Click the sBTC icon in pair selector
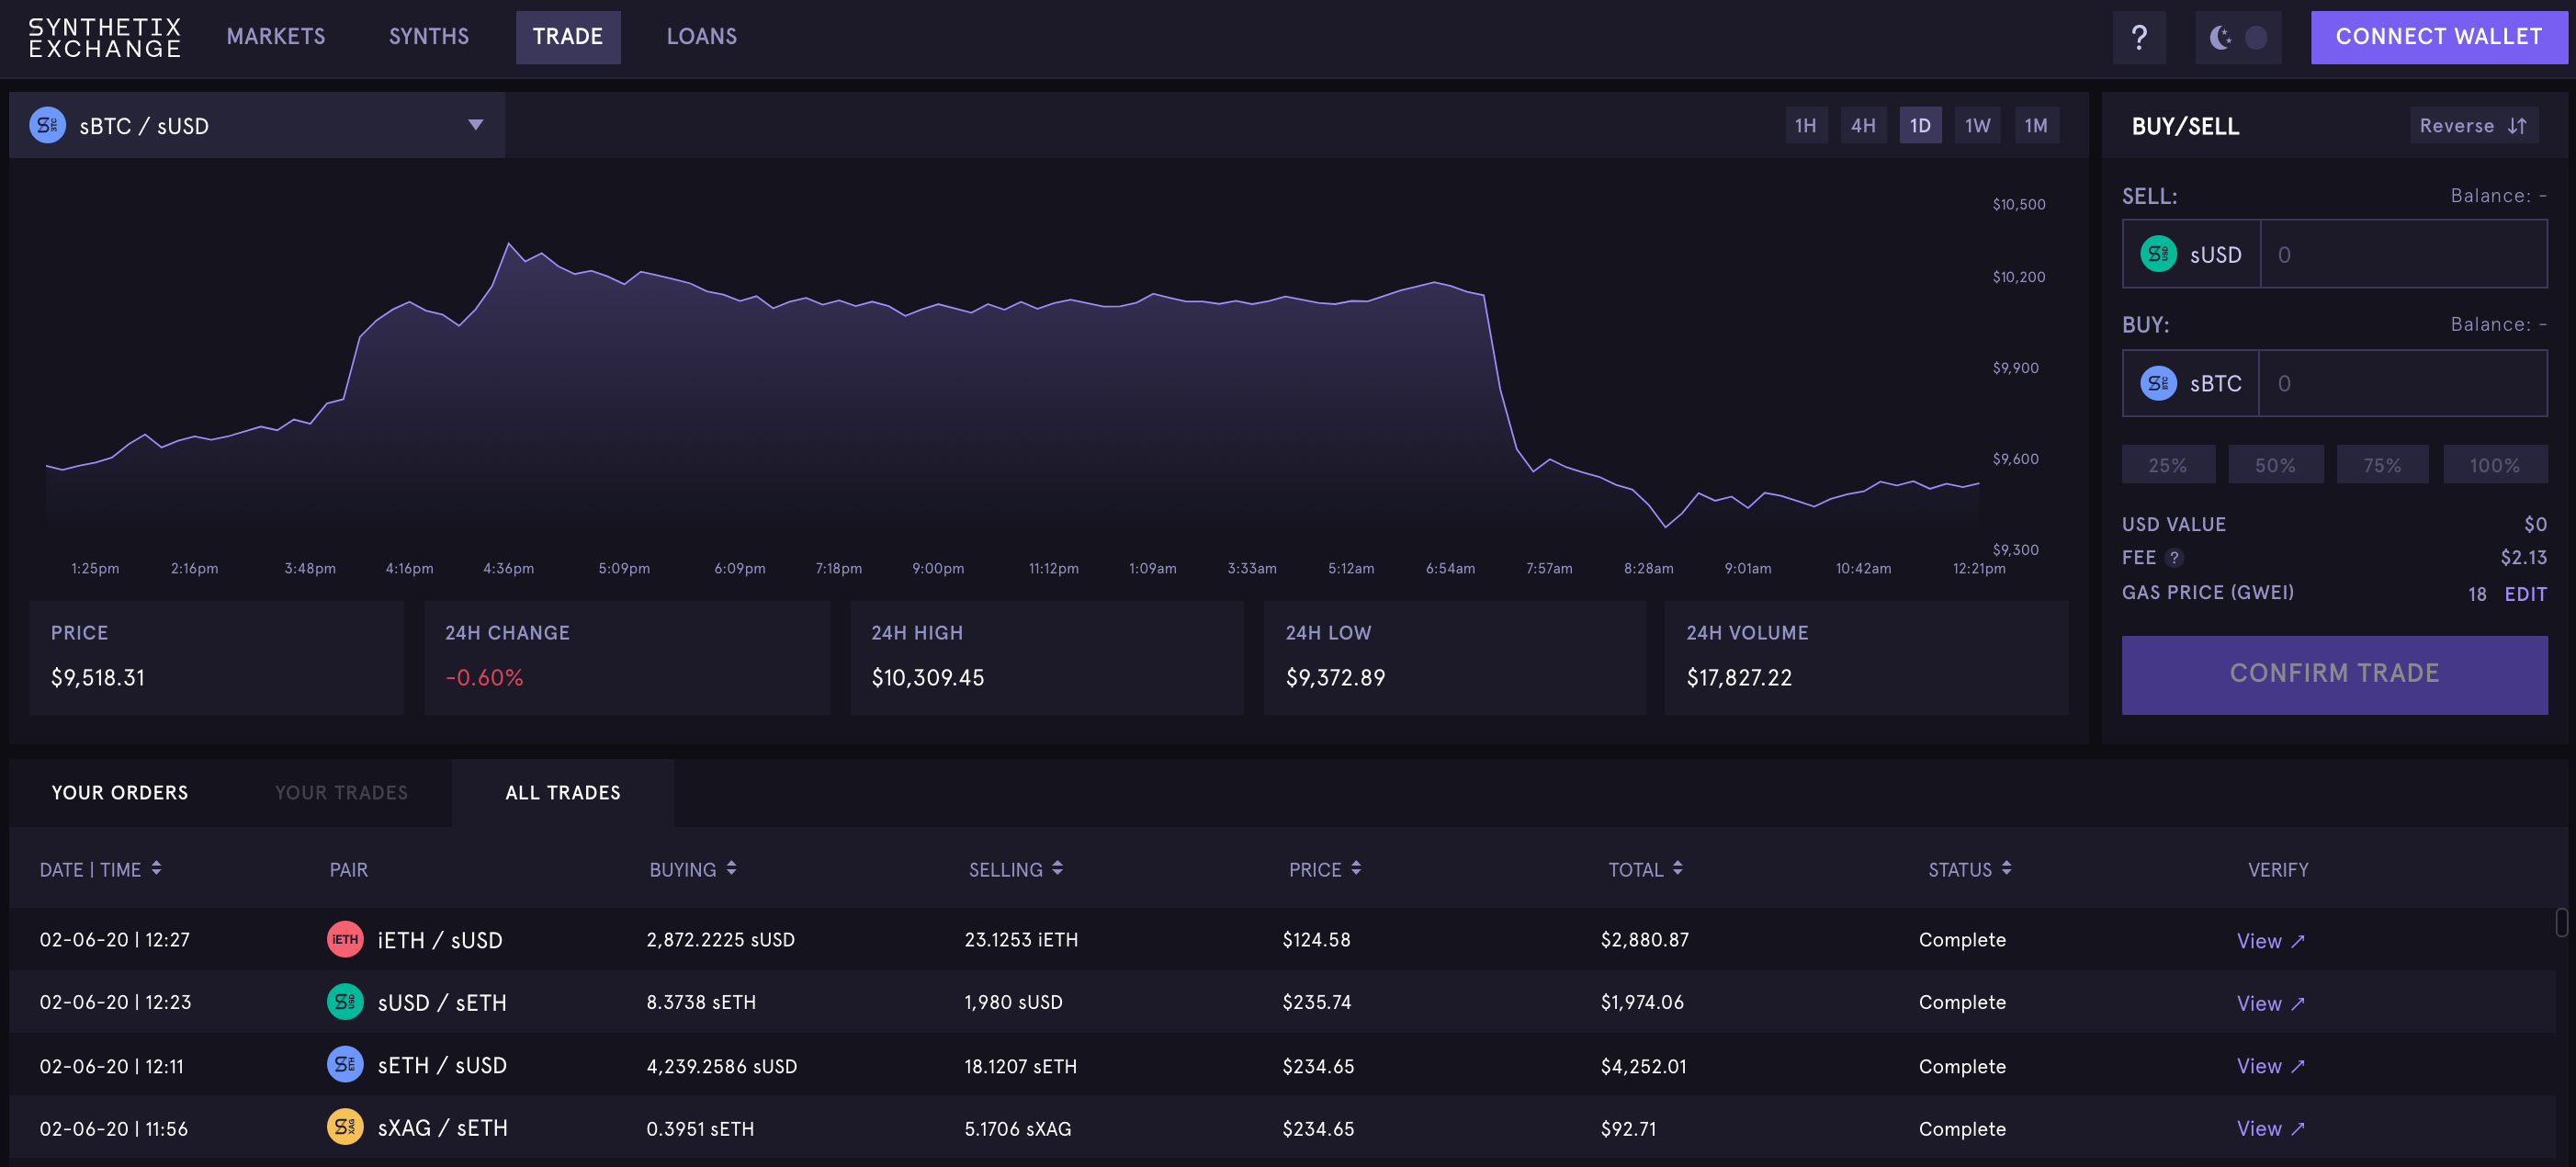This screenshot has width=2576, height=1167. tap(47, 125)
